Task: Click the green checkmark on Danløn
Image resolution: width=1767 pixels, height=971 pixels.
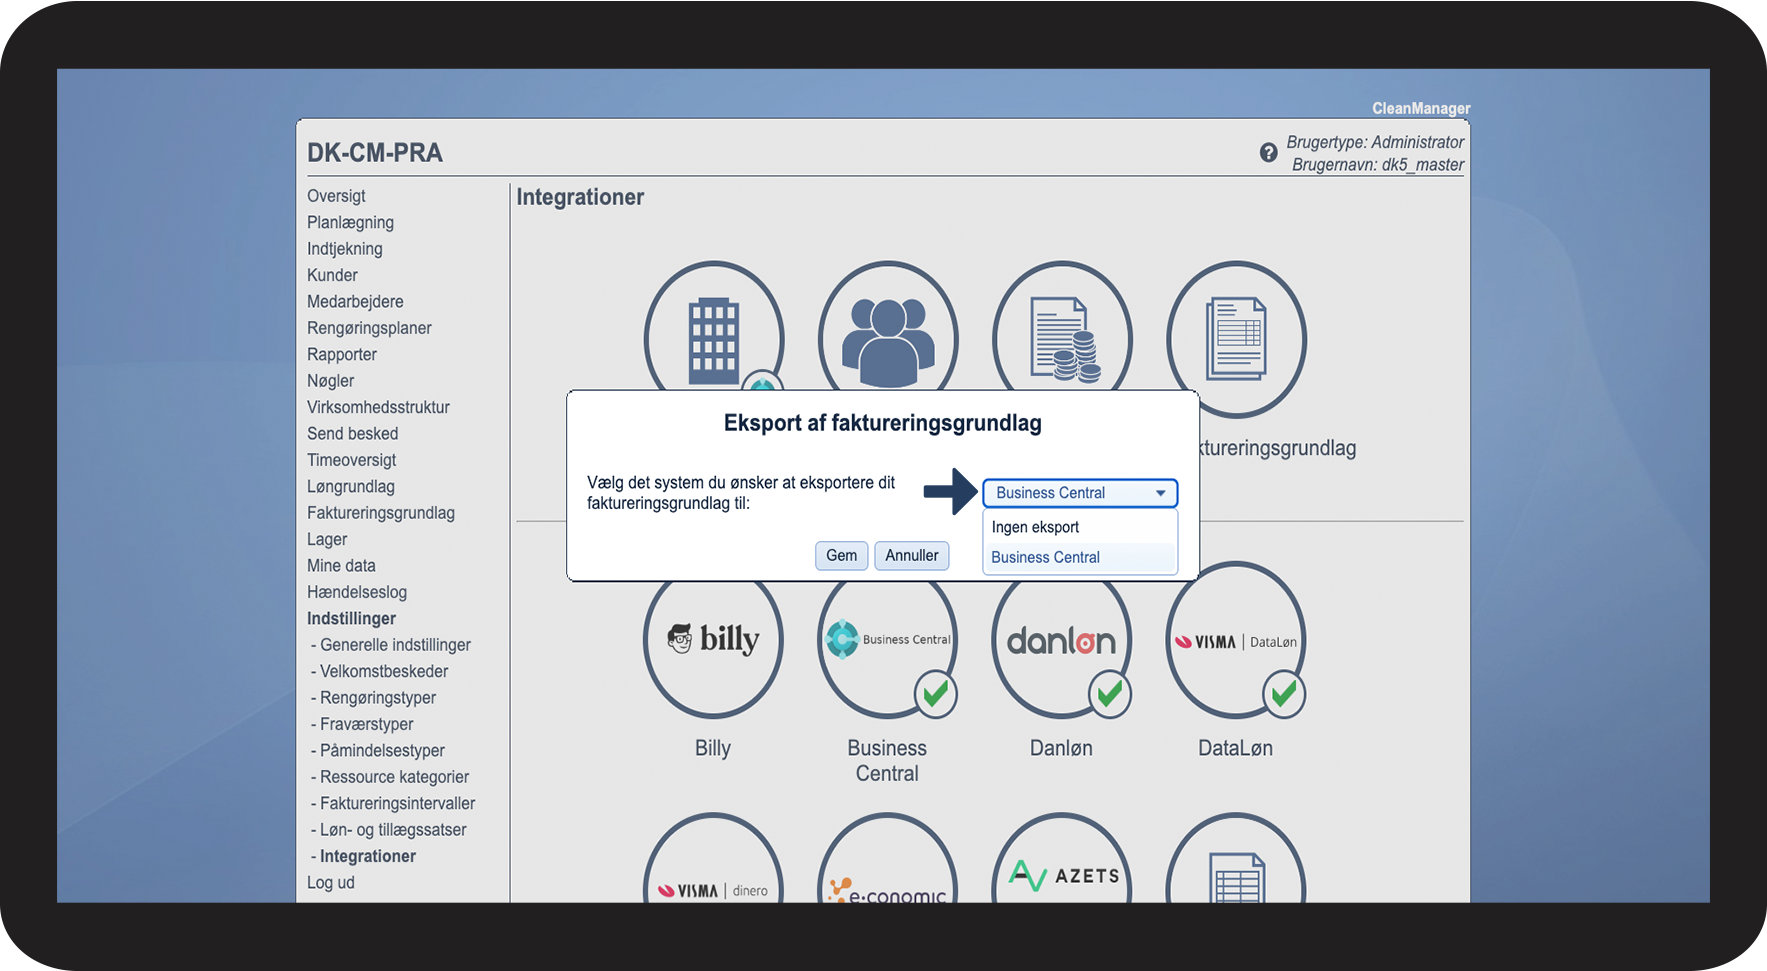Action: pyautogui.click(x=1110, y=693)
